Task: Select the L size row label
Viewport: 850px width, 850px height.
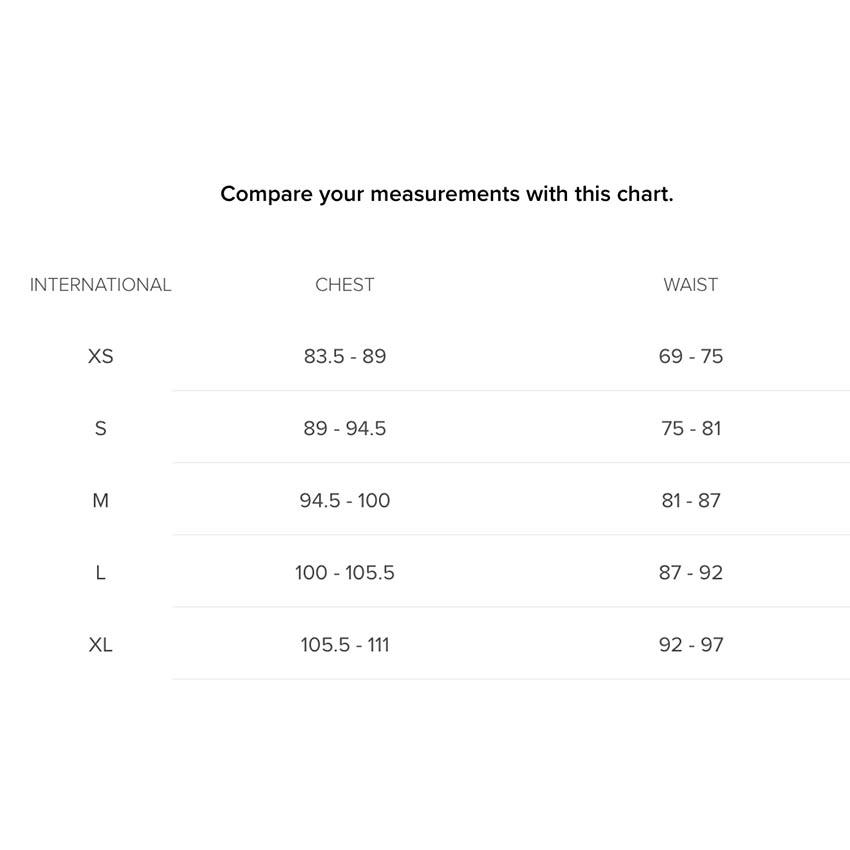Action: [100, 572]
